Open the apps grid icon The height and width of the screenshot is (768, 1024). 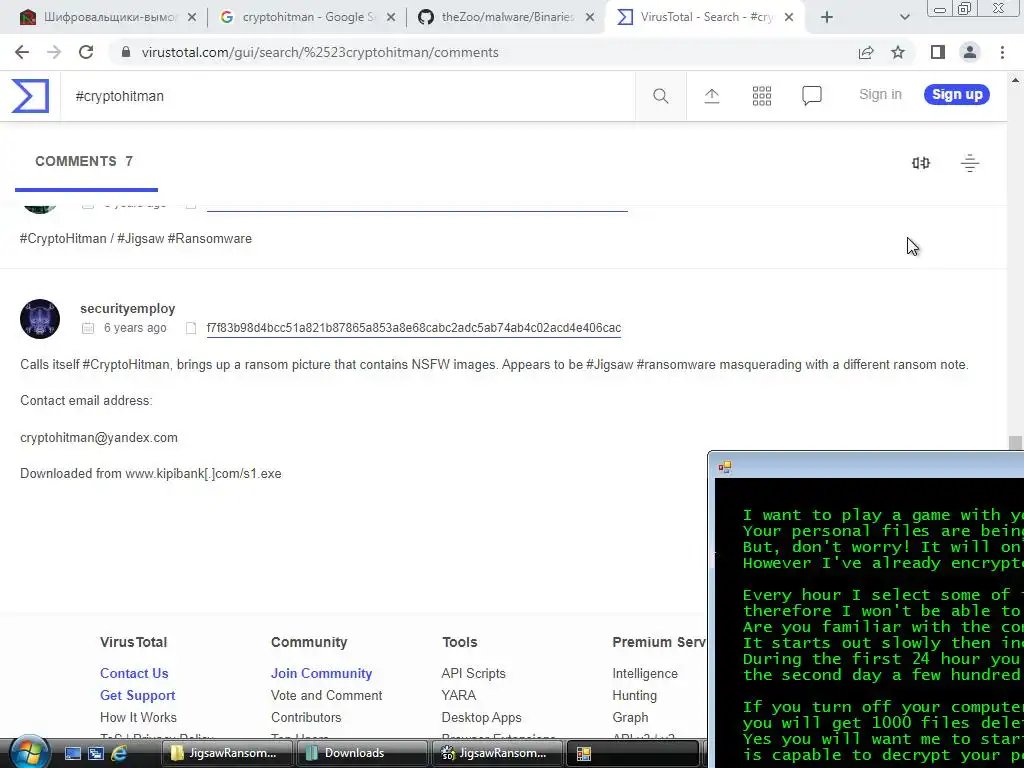pos(761,96)
